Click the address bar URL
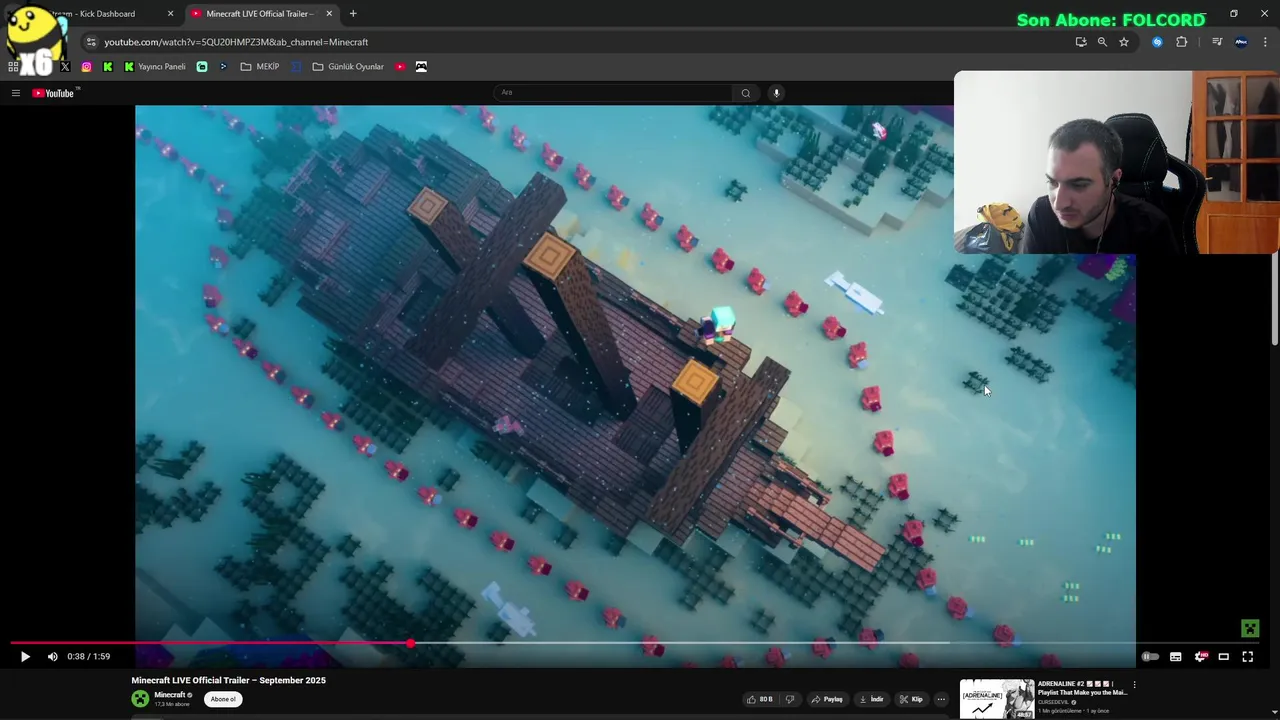The width and height of the screenshot is (1280, 720). (236, 42)
